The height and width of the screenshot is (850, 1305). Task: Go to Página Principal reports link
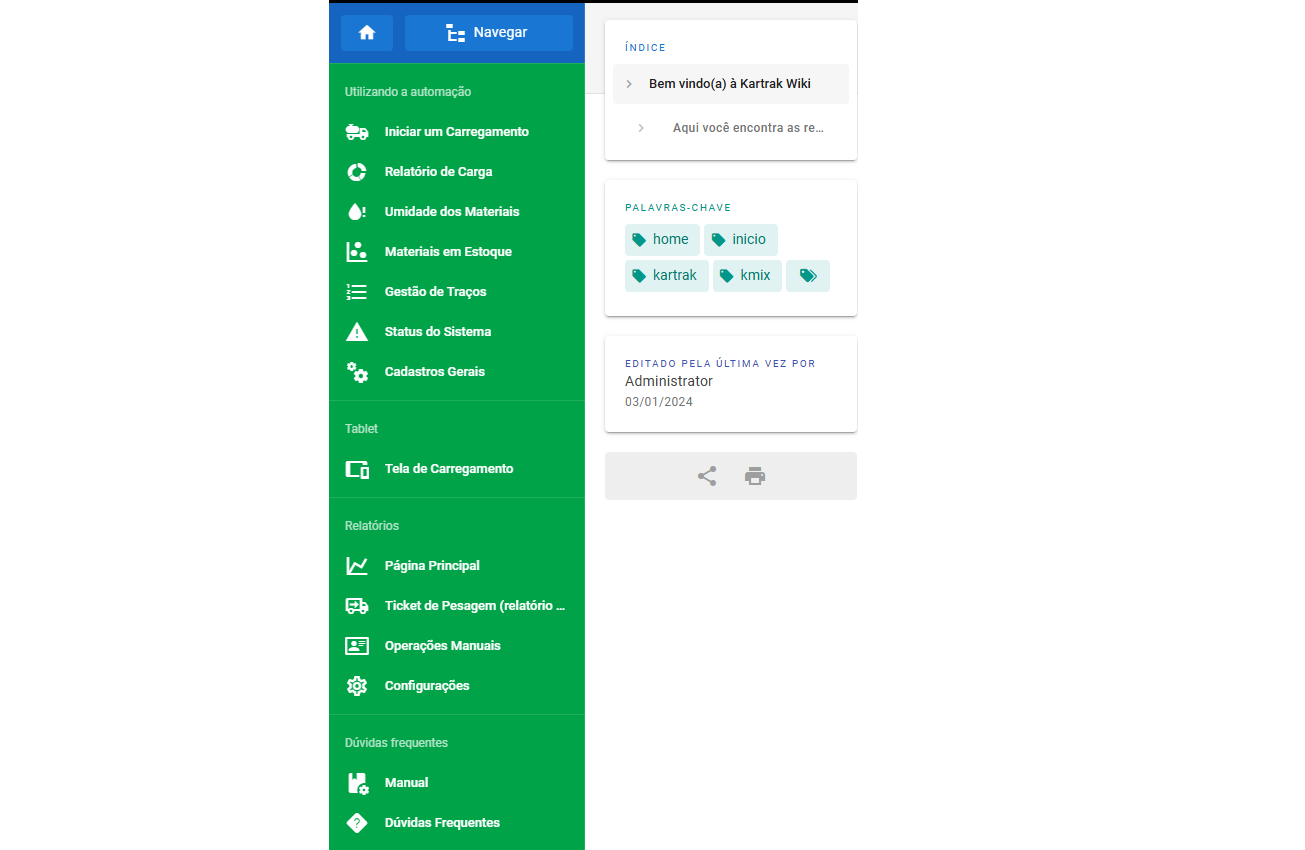click(432, 566)
